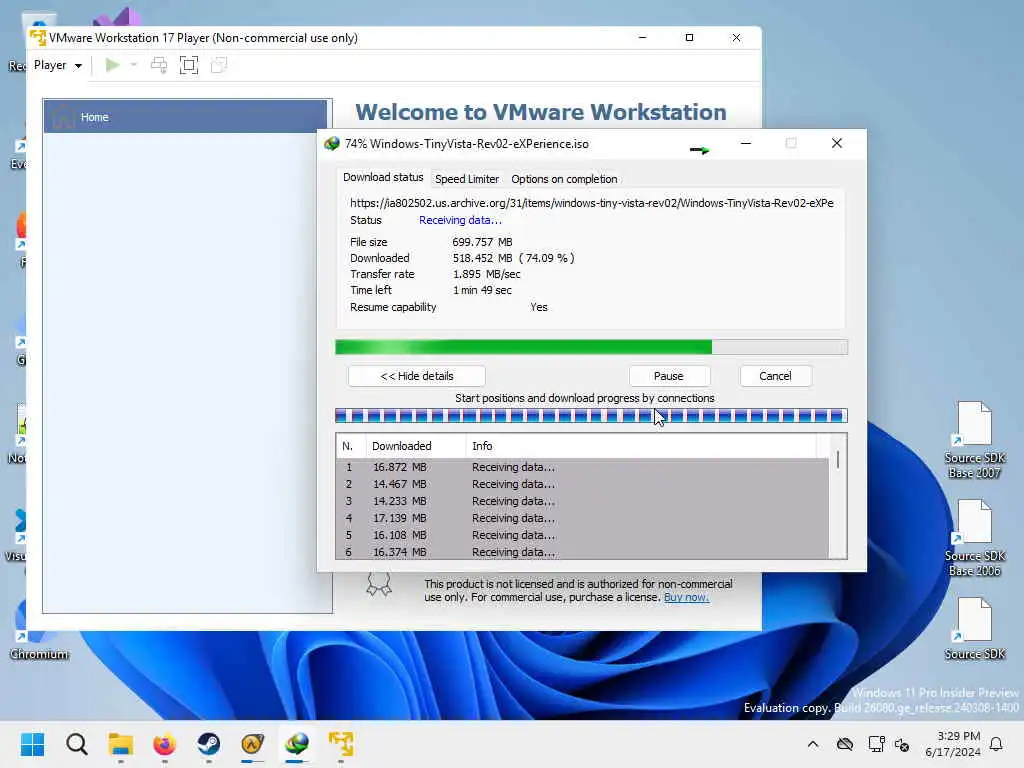Show hidden system tray icons
Image resolution: width=1024 pixels, height=768 pixels.
pos(813,744)
